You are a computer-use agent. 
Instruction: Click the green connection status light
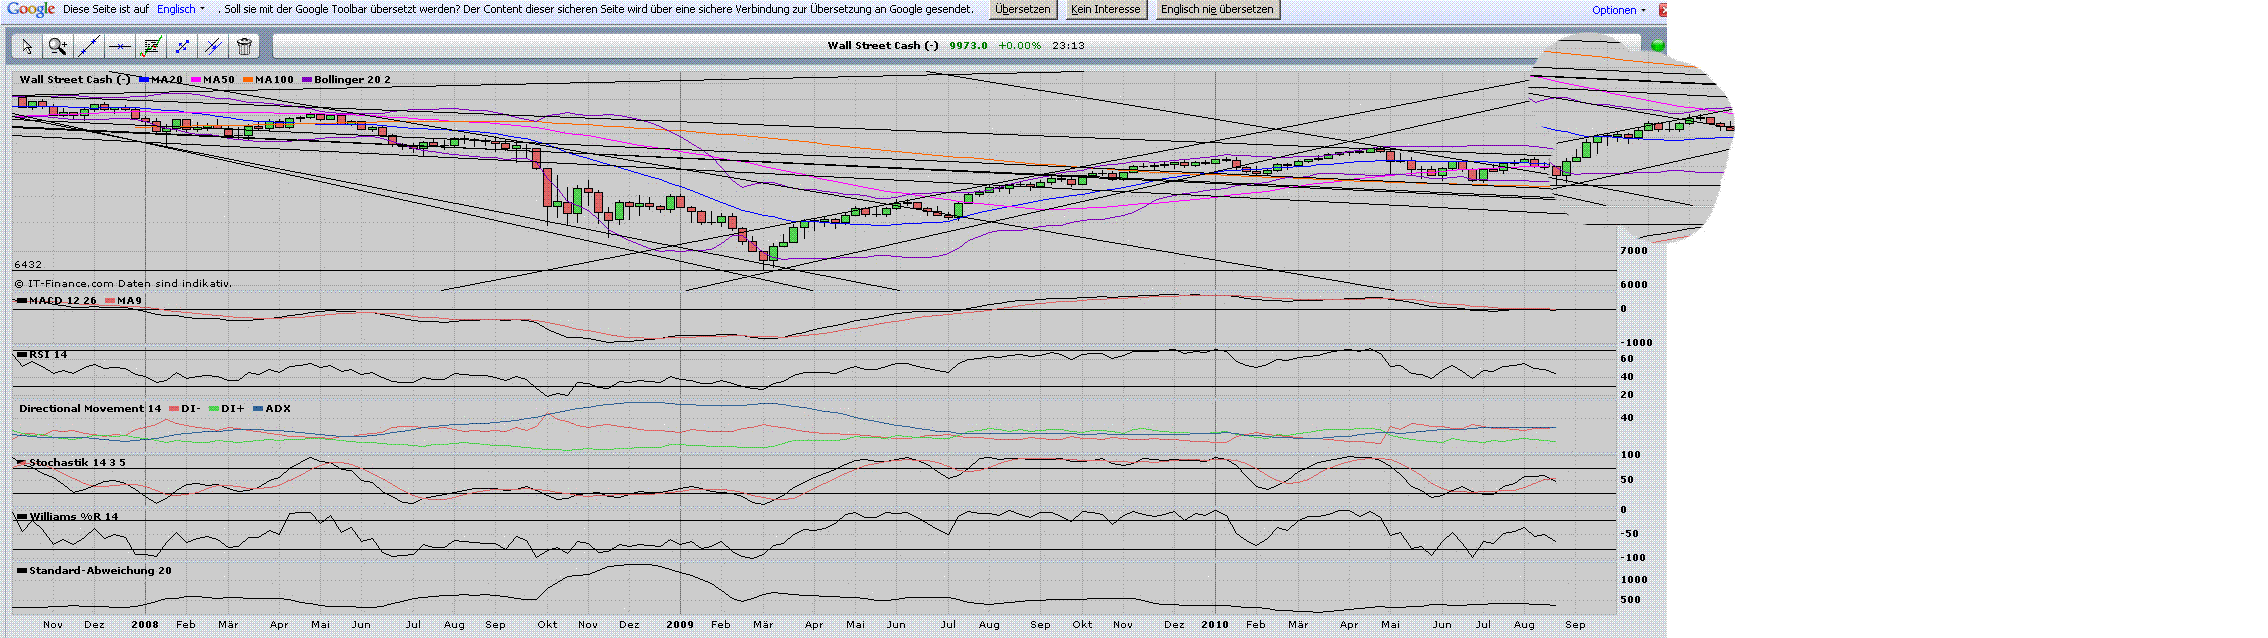(1658, 46)
